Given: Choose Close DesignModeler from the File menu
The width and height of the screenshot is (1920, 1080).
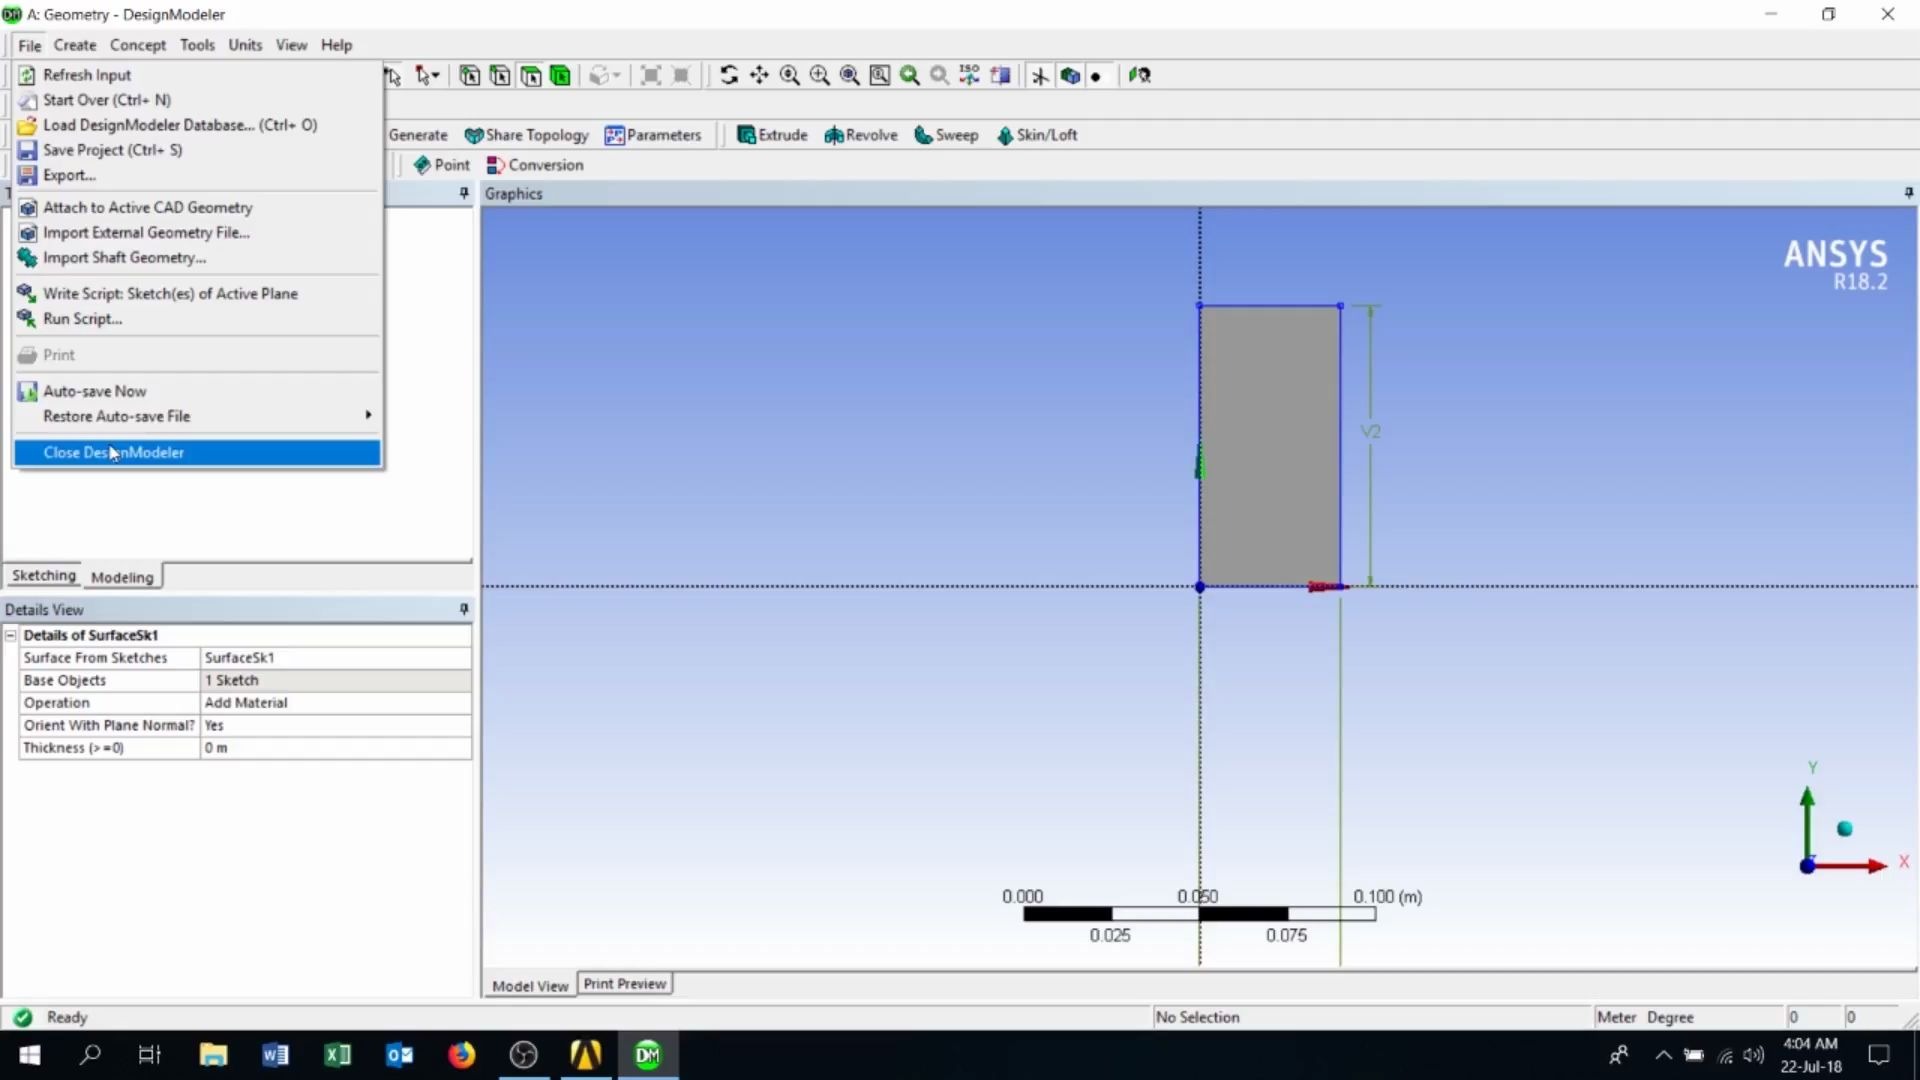Looking at the screenshot, I should coord(113,452).
